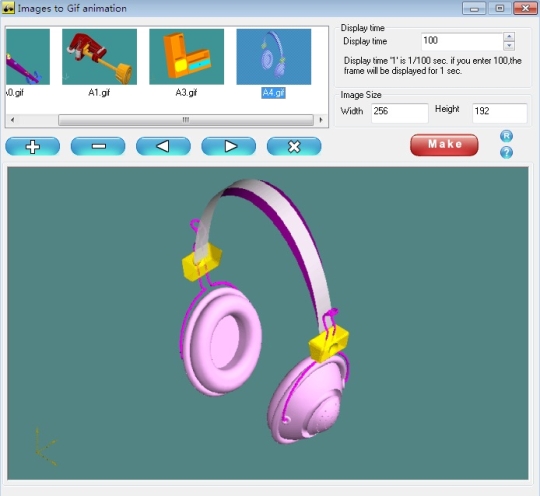540x496 pixels.
Task: Click the plus add image button
Action: [x=33, y=146]
